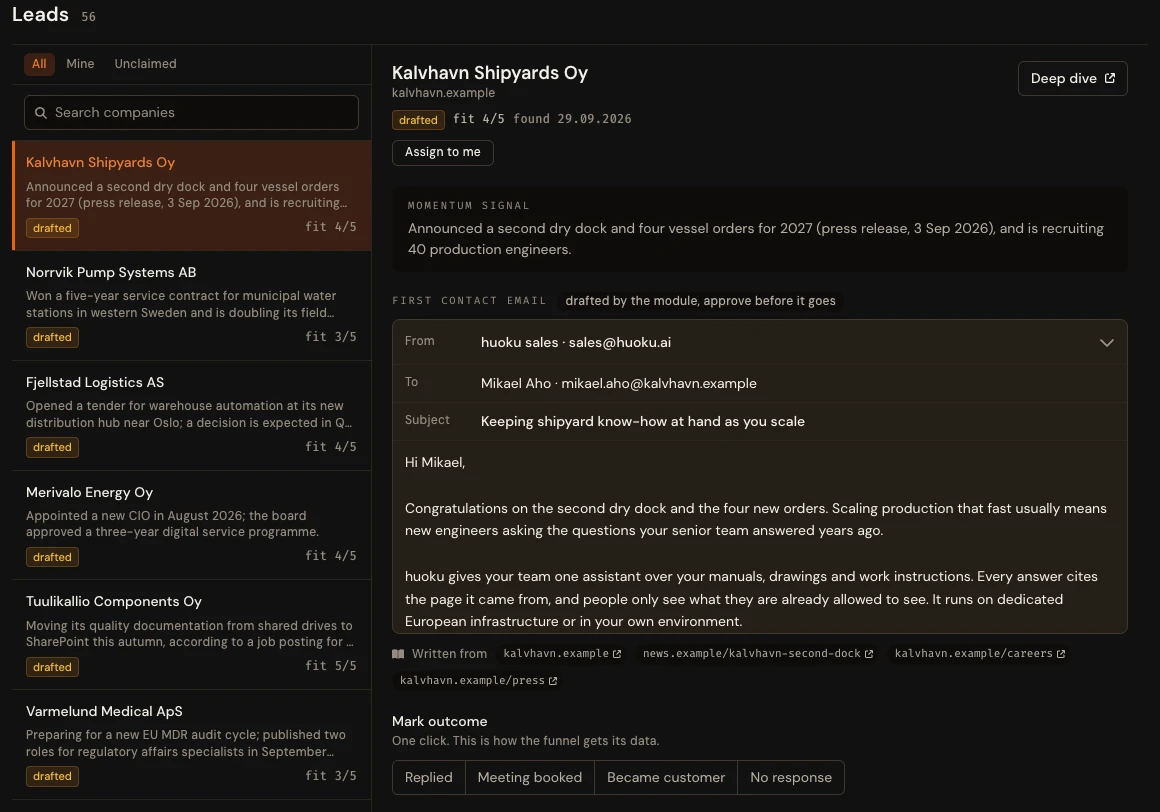Open the Fjellstad Logistics AS lead
The image size is (1160, 812).
point(192,416)
